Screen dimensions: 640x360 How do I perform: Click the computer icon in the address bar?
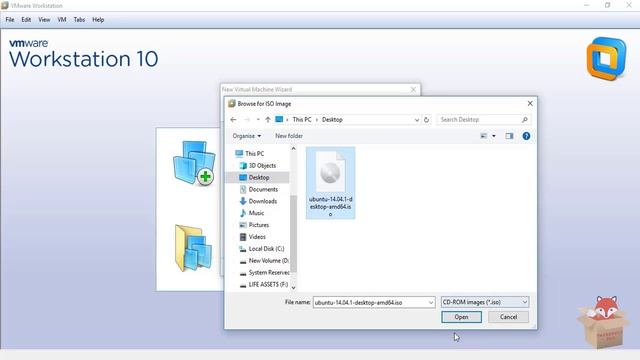point(279,119)
